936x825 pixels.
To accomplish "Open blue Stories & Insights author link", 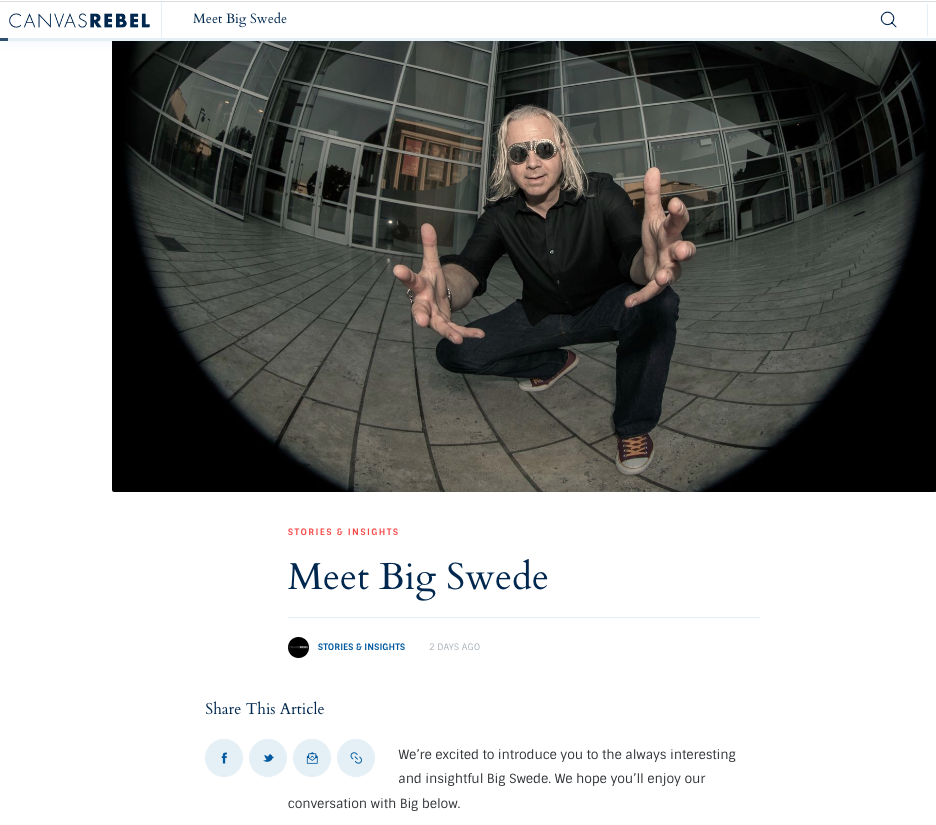I will [x=361, y=647].
